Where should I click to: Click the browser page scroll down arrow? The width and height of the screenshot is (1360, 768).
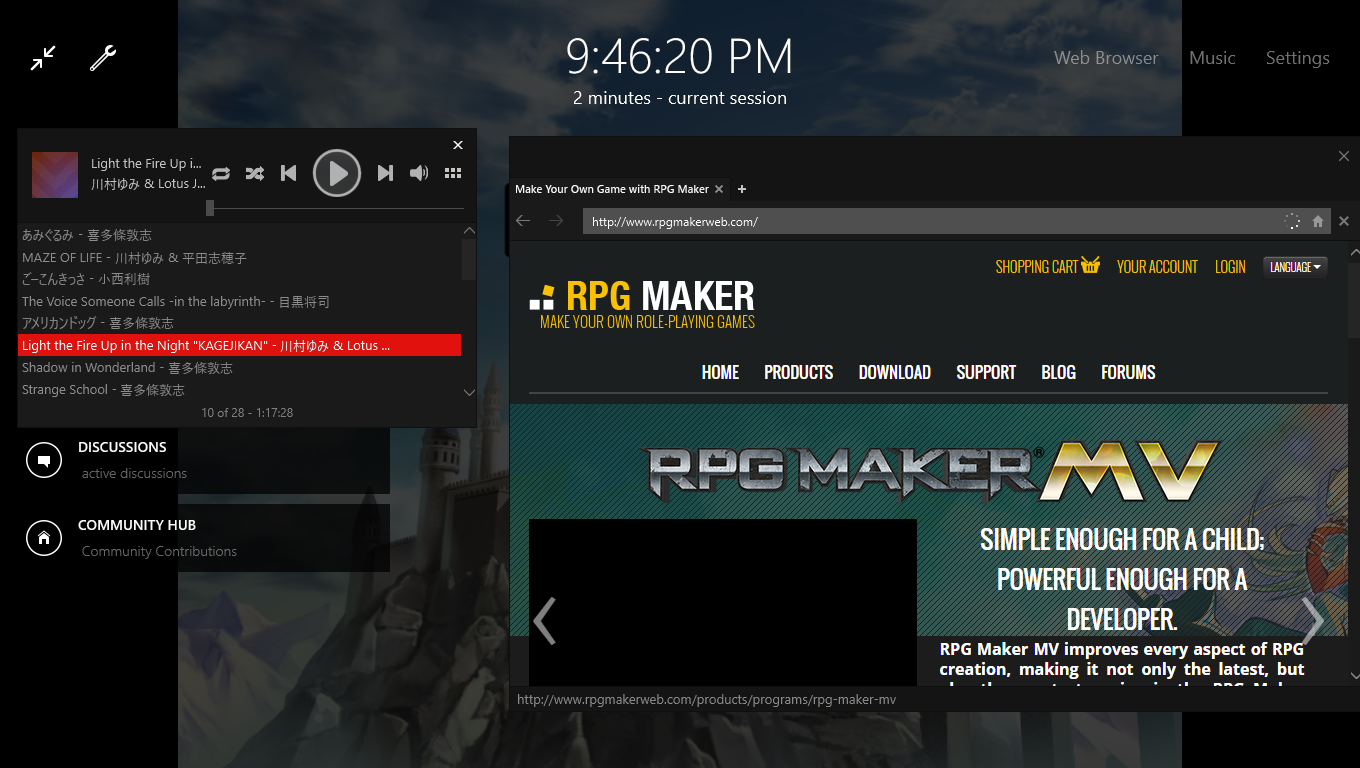pos(1354,676)
